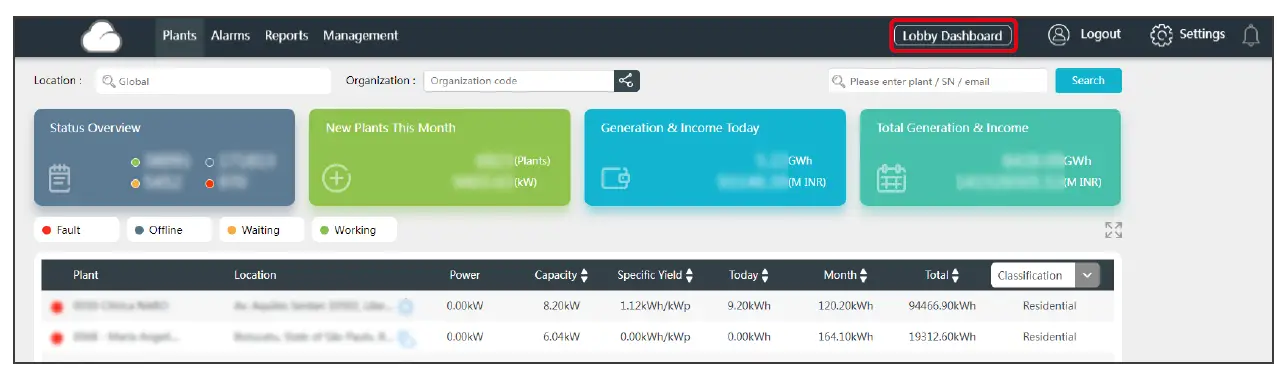Open the Management menu
Screen dimensions: 1277x377
360,35
